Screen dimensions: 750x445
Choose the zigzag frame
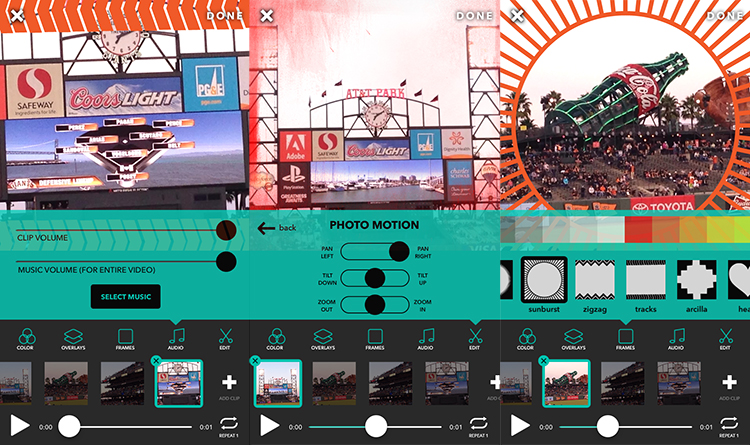point(595,280)
